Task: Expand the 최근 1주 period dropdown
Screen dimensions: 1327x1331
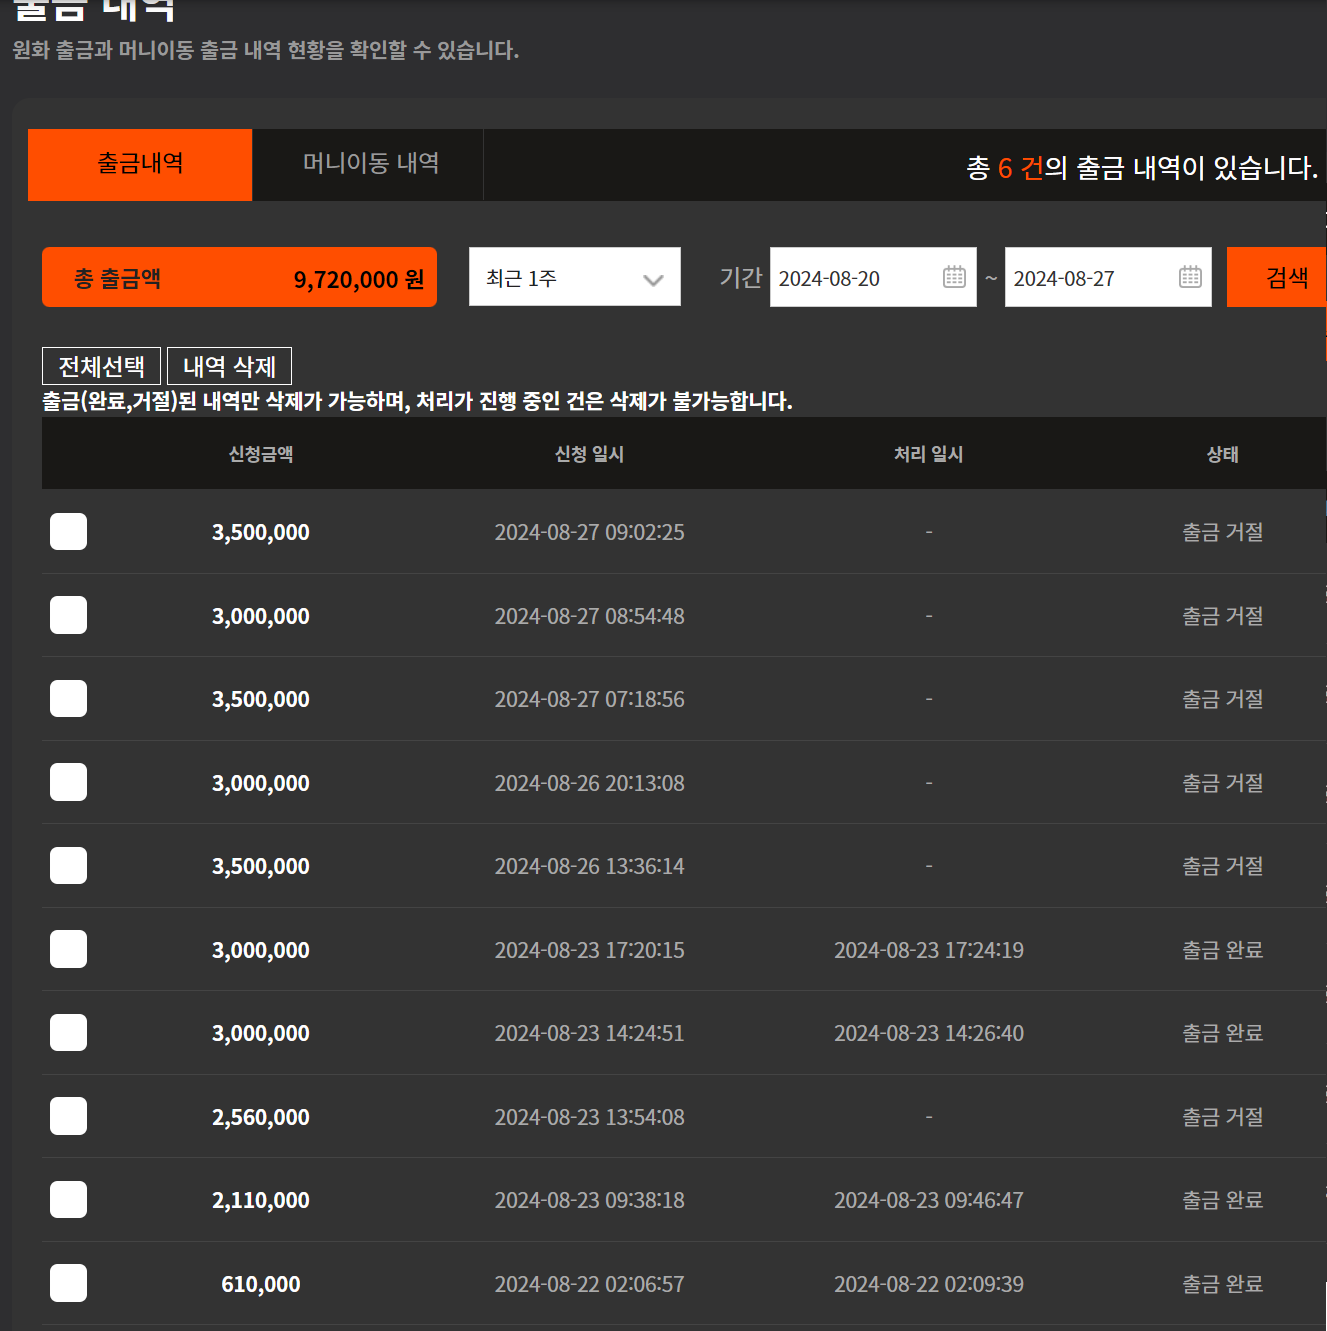Action: click(575, 277)
